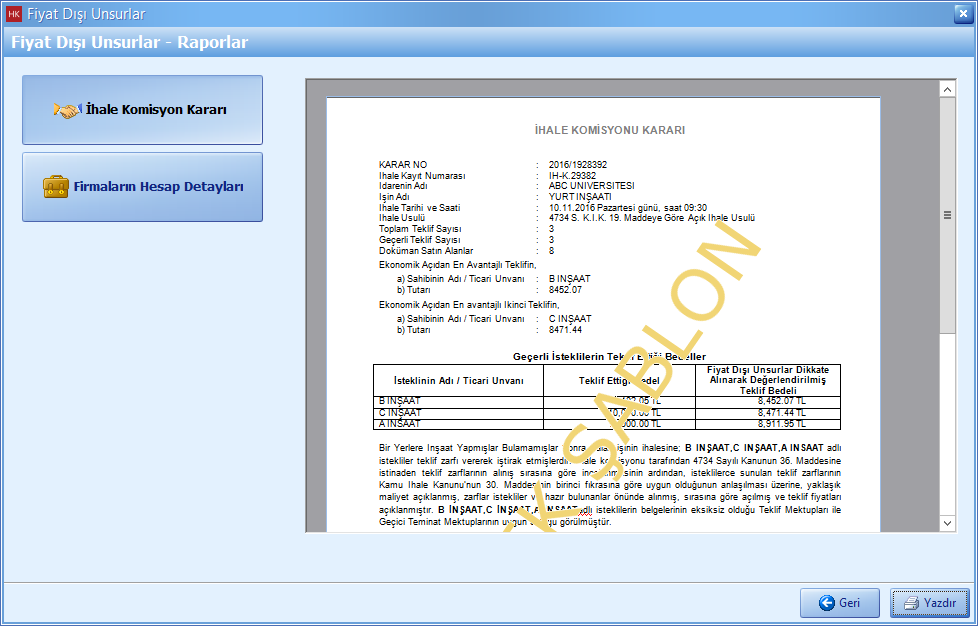Click the handshake icon on İhale Komisyon Kararı
The image size is (978, 626).
point(67,110)
